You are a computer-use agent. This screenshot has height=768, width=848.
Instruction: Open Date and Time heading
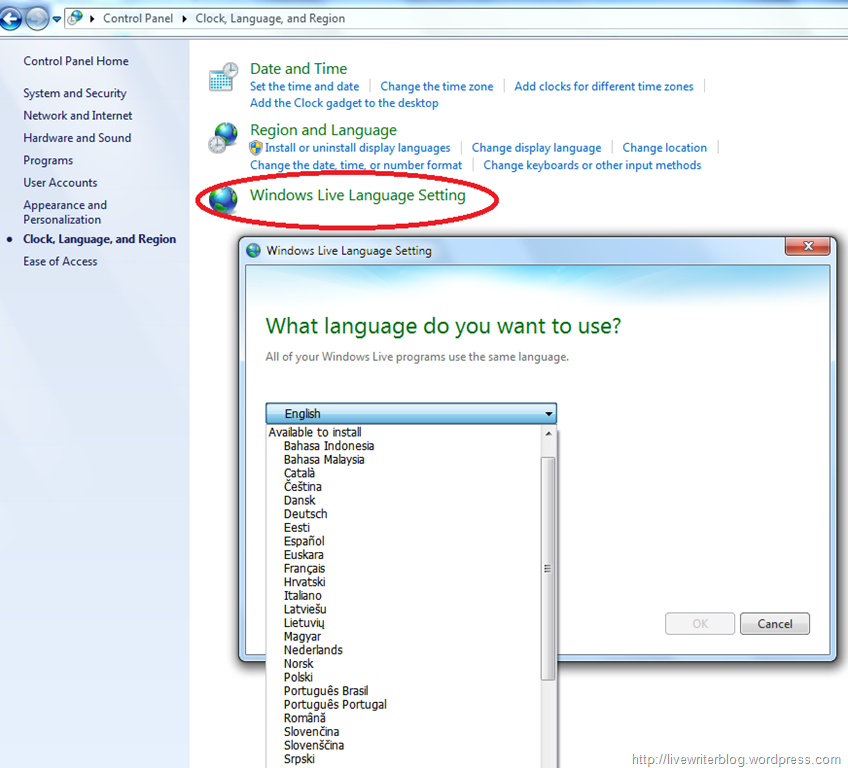(299, 69)
